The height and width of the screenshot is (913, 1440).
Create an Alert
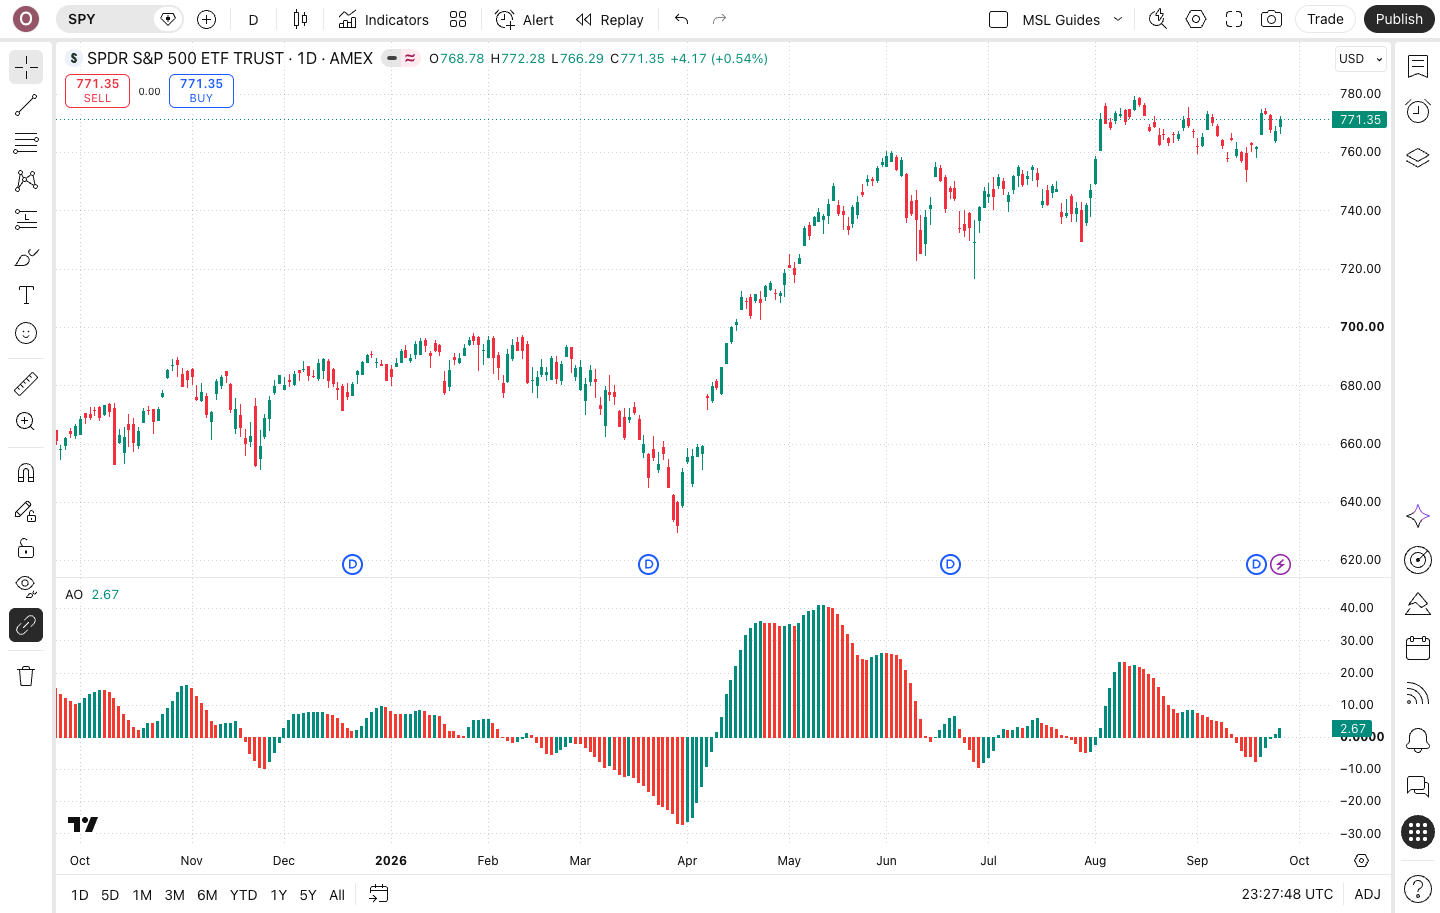coord(524,19)
